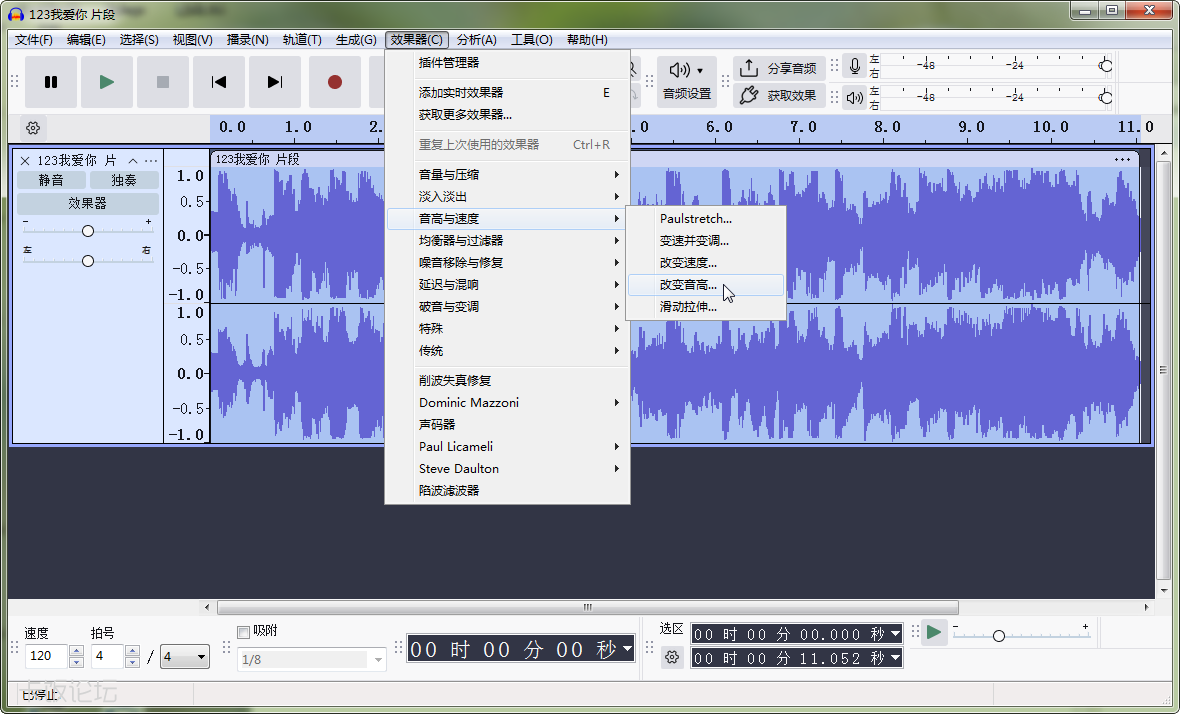Click the horizontal scrollbar thumb

point(588,607)
